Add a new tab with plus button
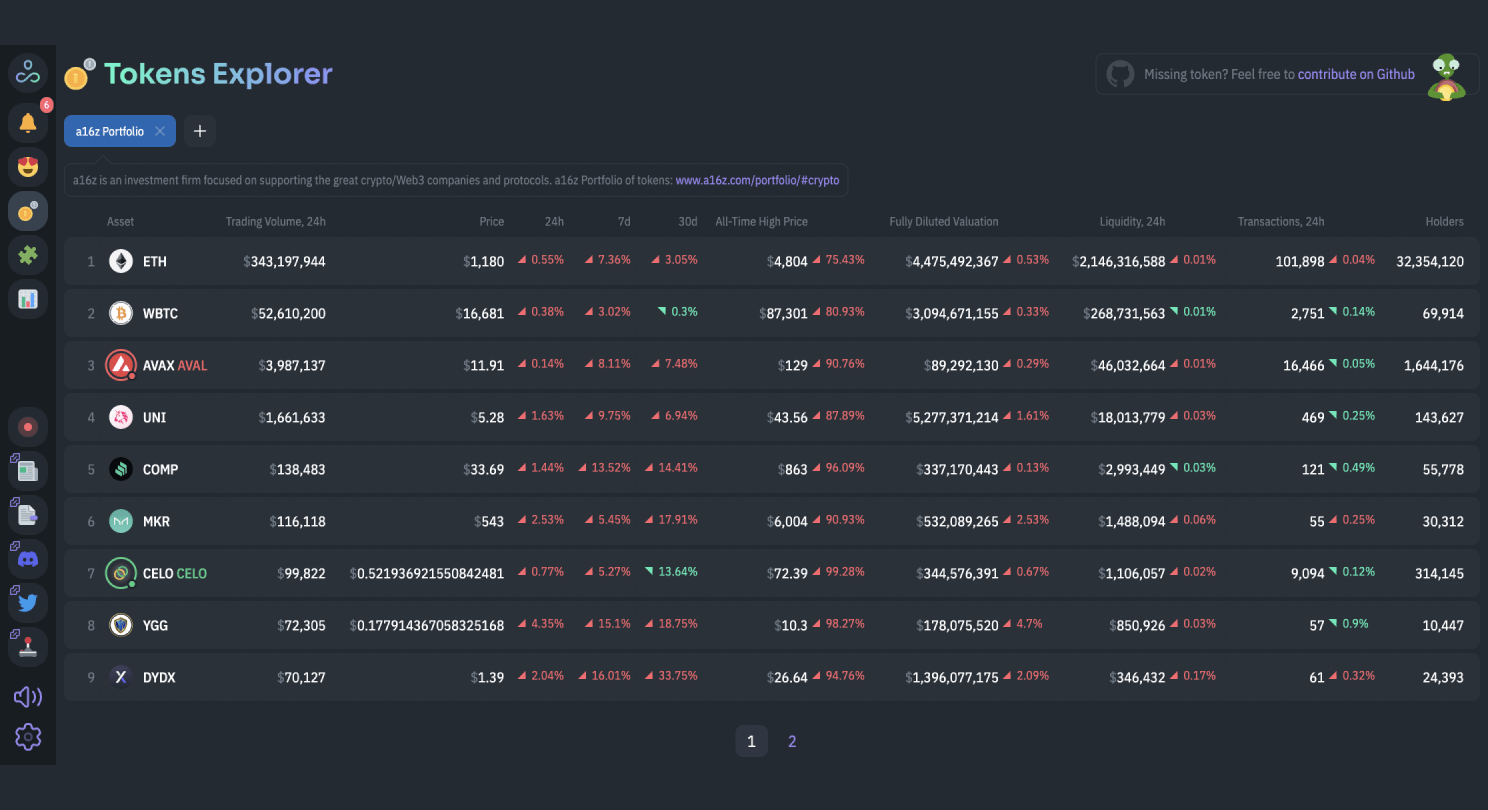Image resolution: width=1488 pixels, height=810 pixels. coord(200,131)
